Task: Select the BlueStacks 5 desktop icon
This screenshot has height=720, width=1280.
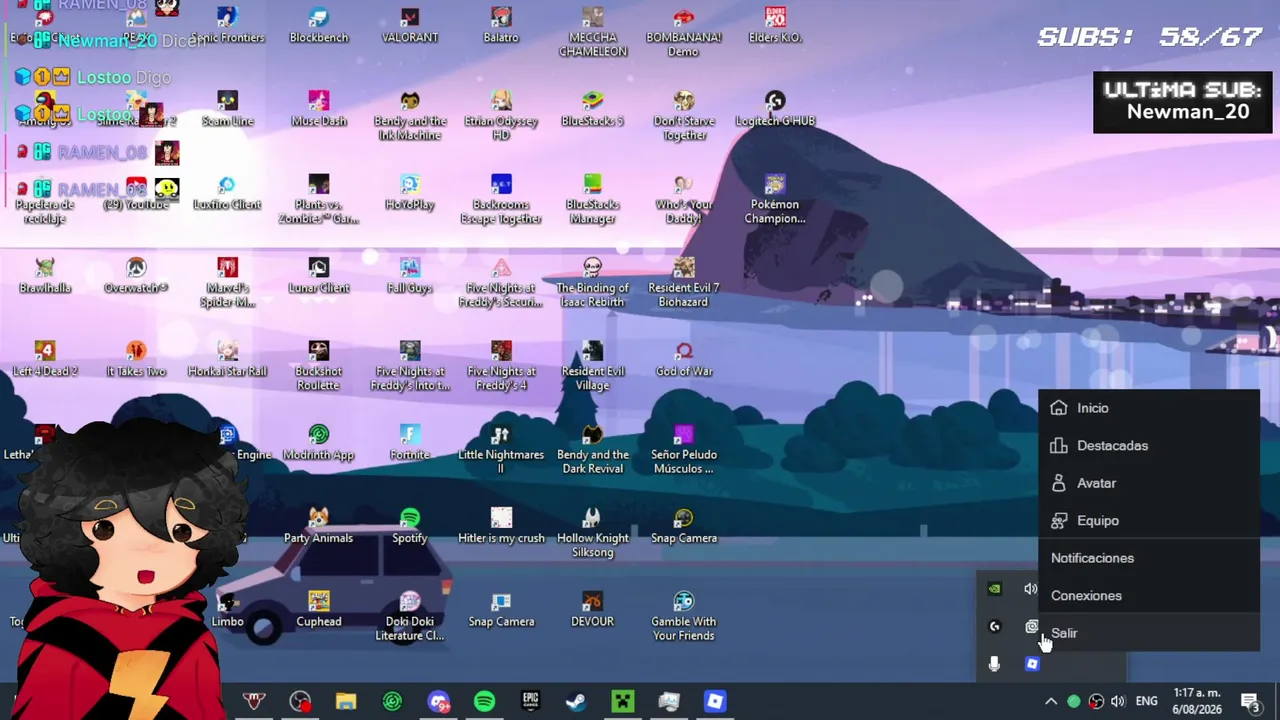Action: pyautogui.click(x=592, y=109)
